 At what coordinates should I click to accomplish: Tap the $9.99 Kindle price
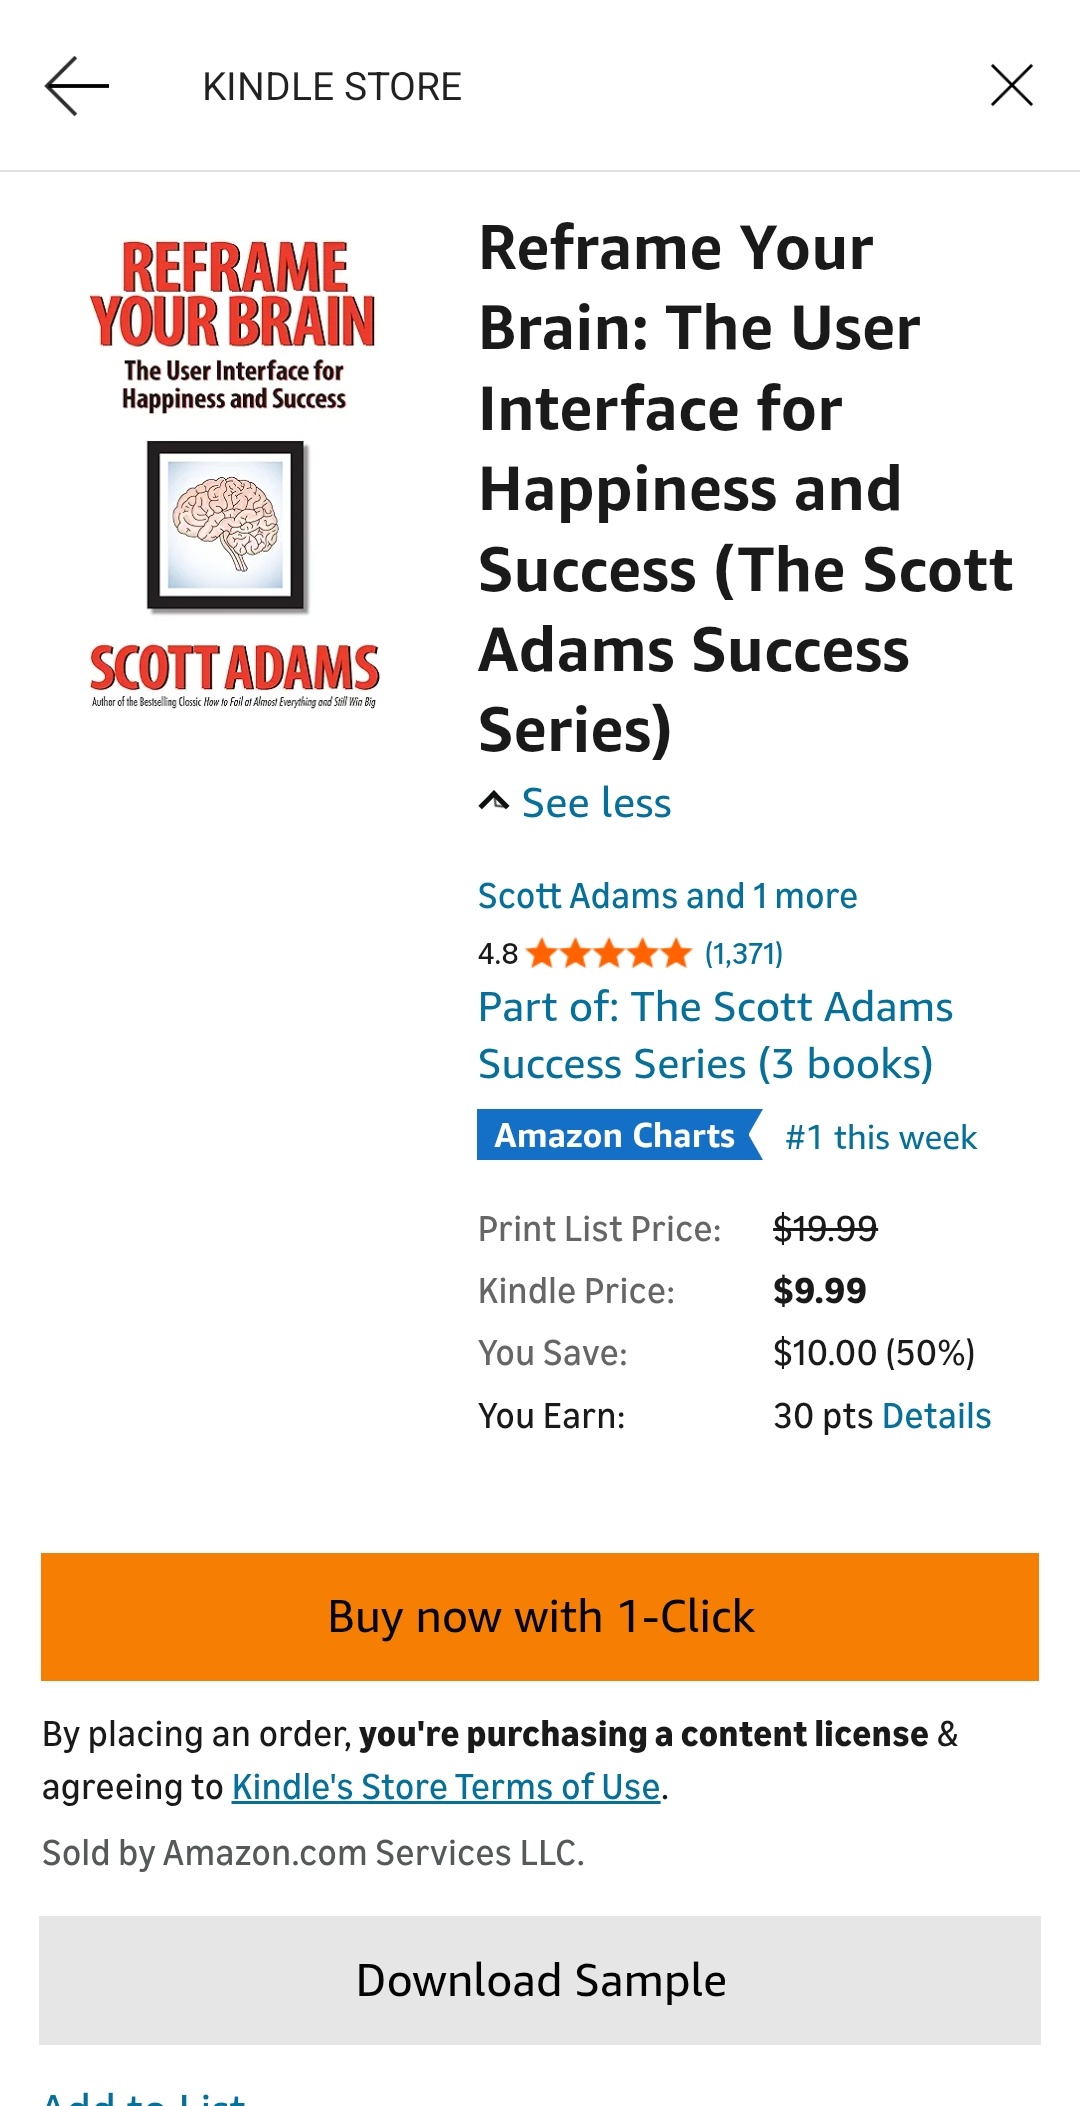(820, 1291)
